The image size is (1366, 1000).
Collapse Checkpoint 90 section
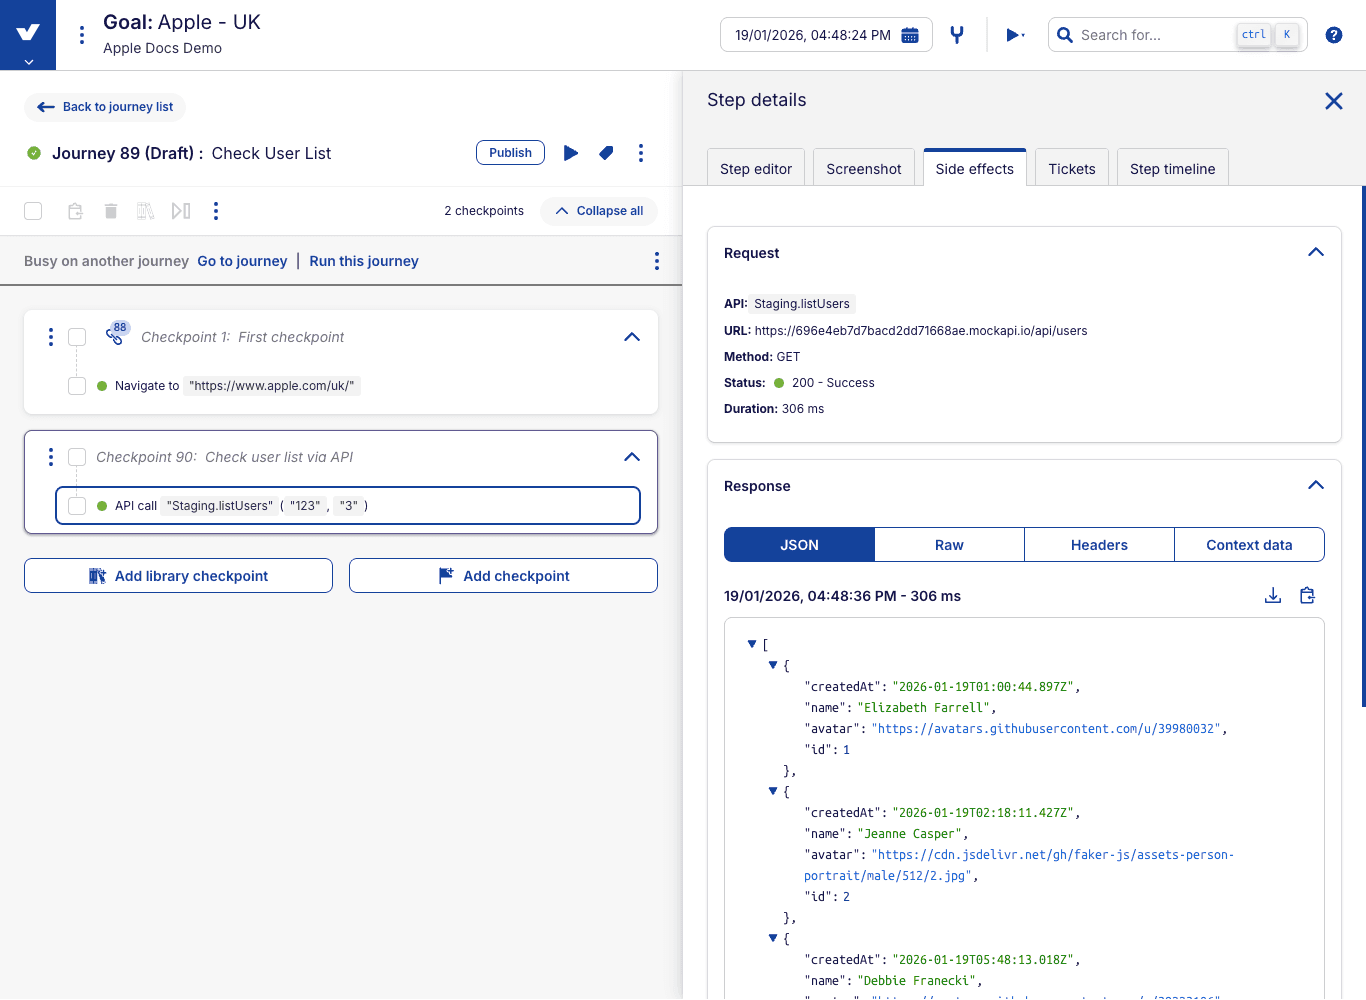tap(632, 457)
